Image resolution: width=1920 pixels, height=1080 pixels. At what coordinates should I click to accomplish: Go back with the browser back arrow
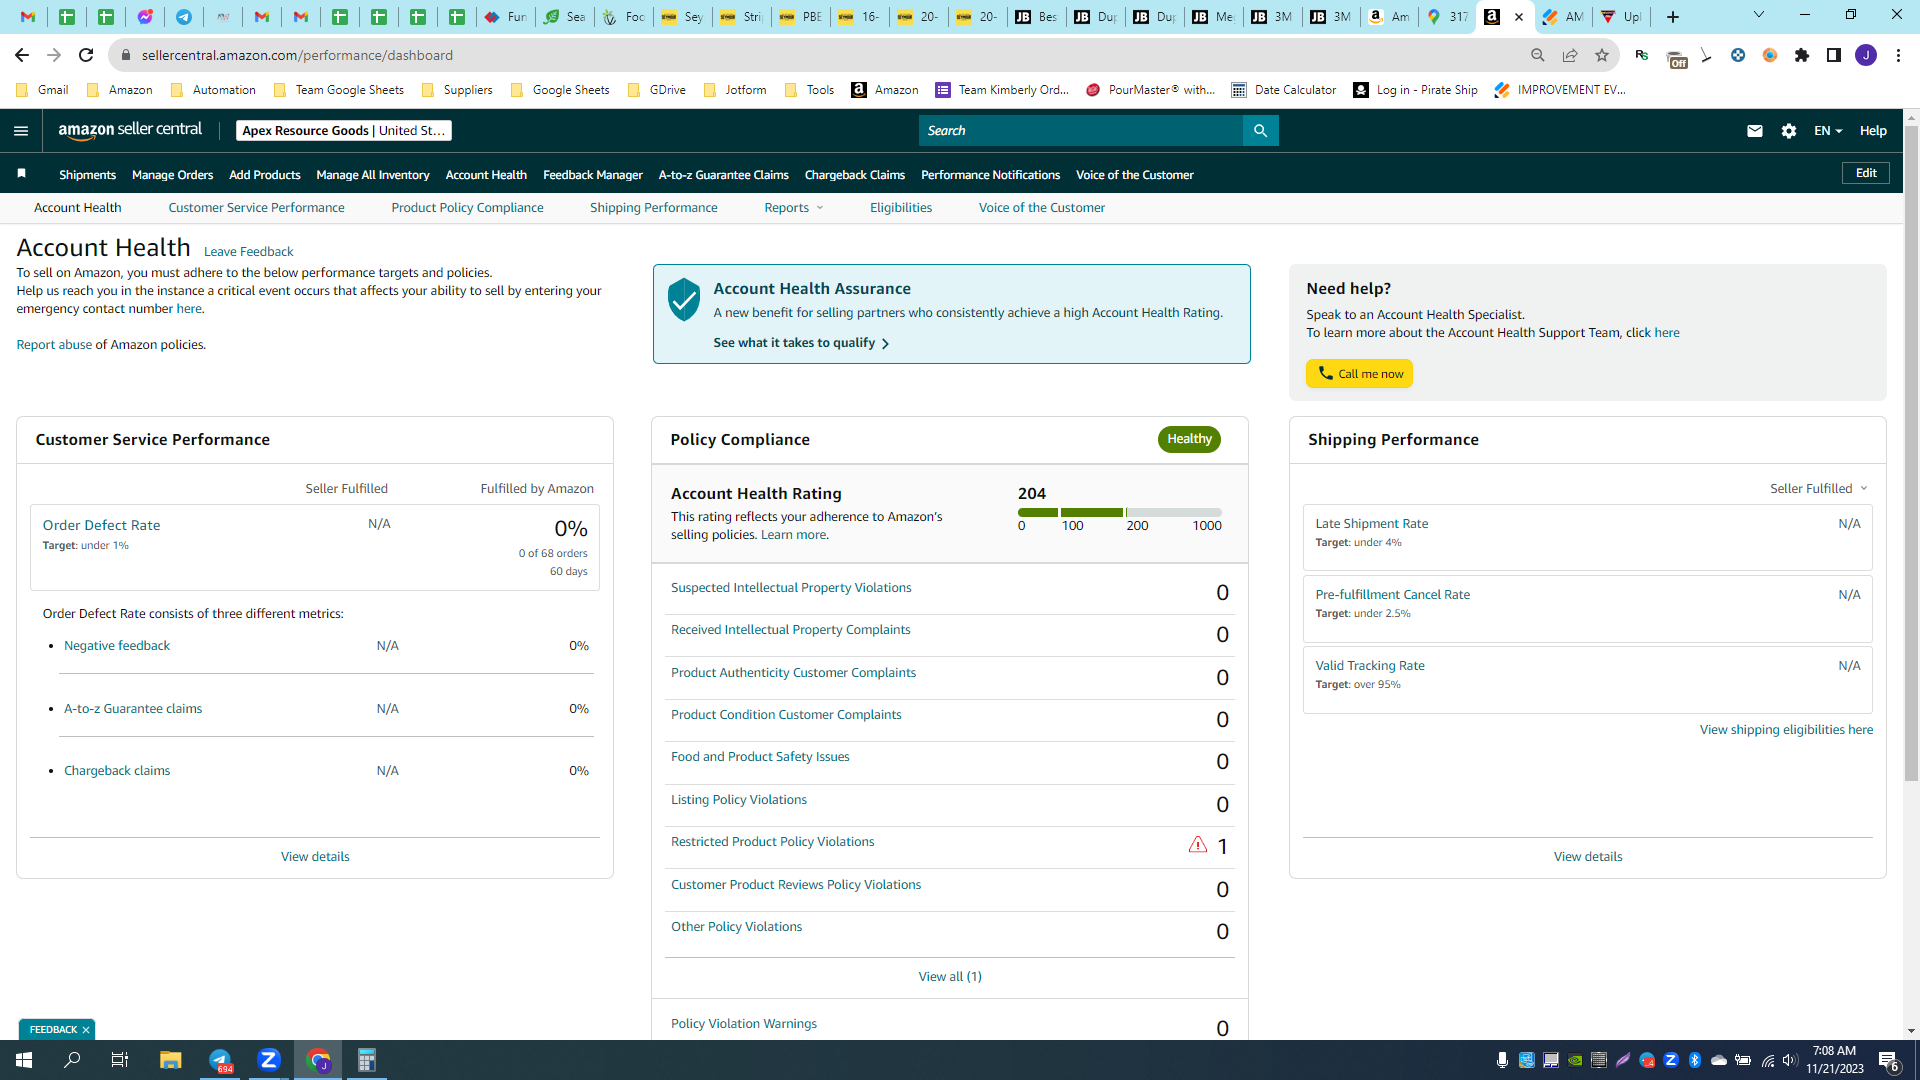click(22, 55)
